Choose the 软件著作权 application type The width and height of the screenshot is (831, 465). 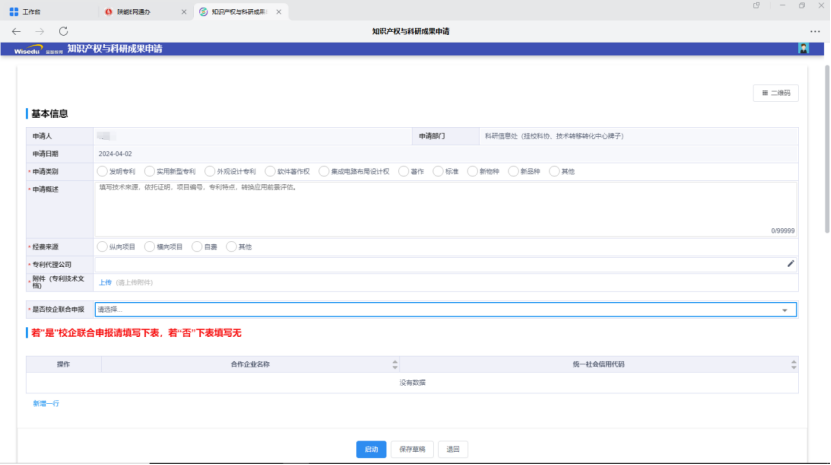tap(256, 171)
